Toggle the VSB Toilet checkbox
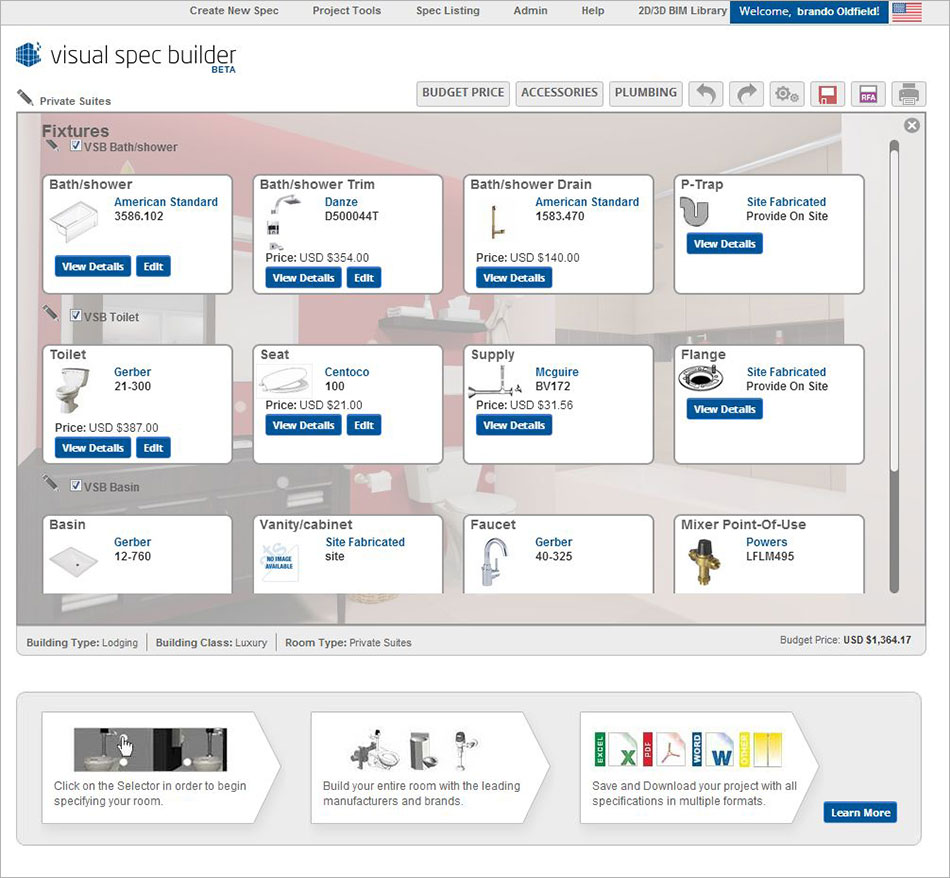 [76, 314]
